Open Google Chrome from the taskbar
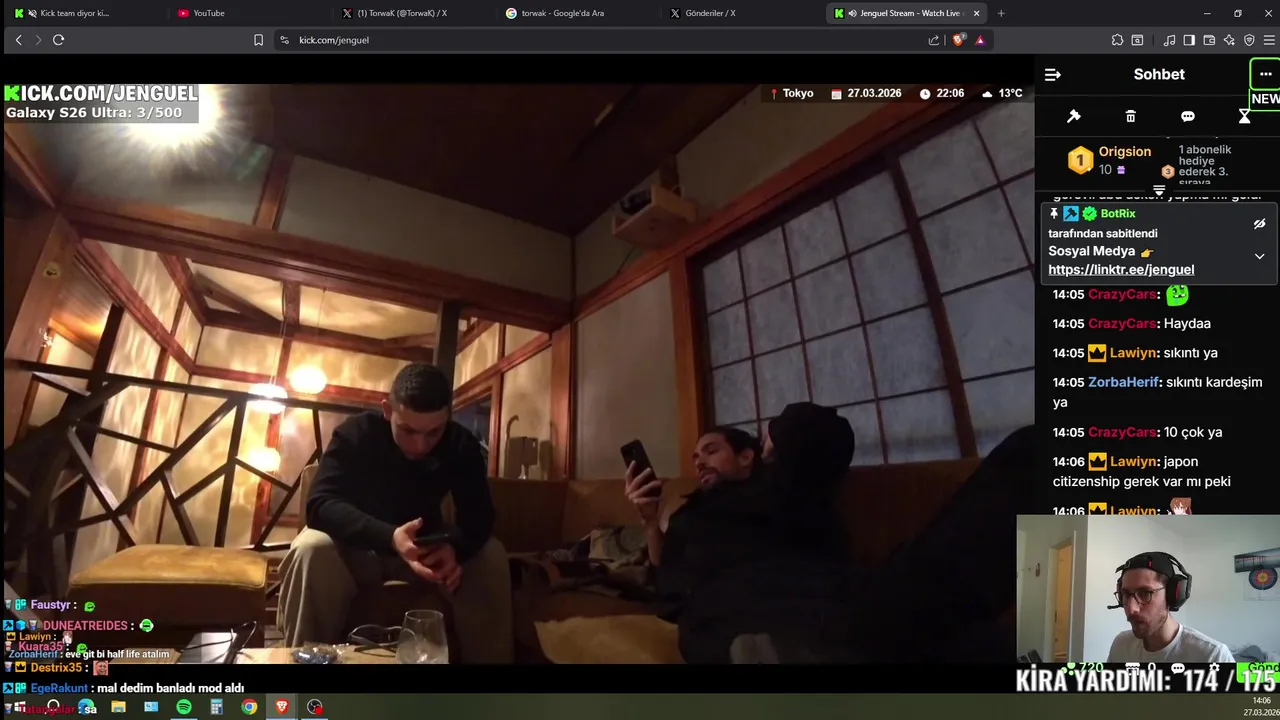The height and width of the screenshot is (720, 1280). (x=249, y=707)
